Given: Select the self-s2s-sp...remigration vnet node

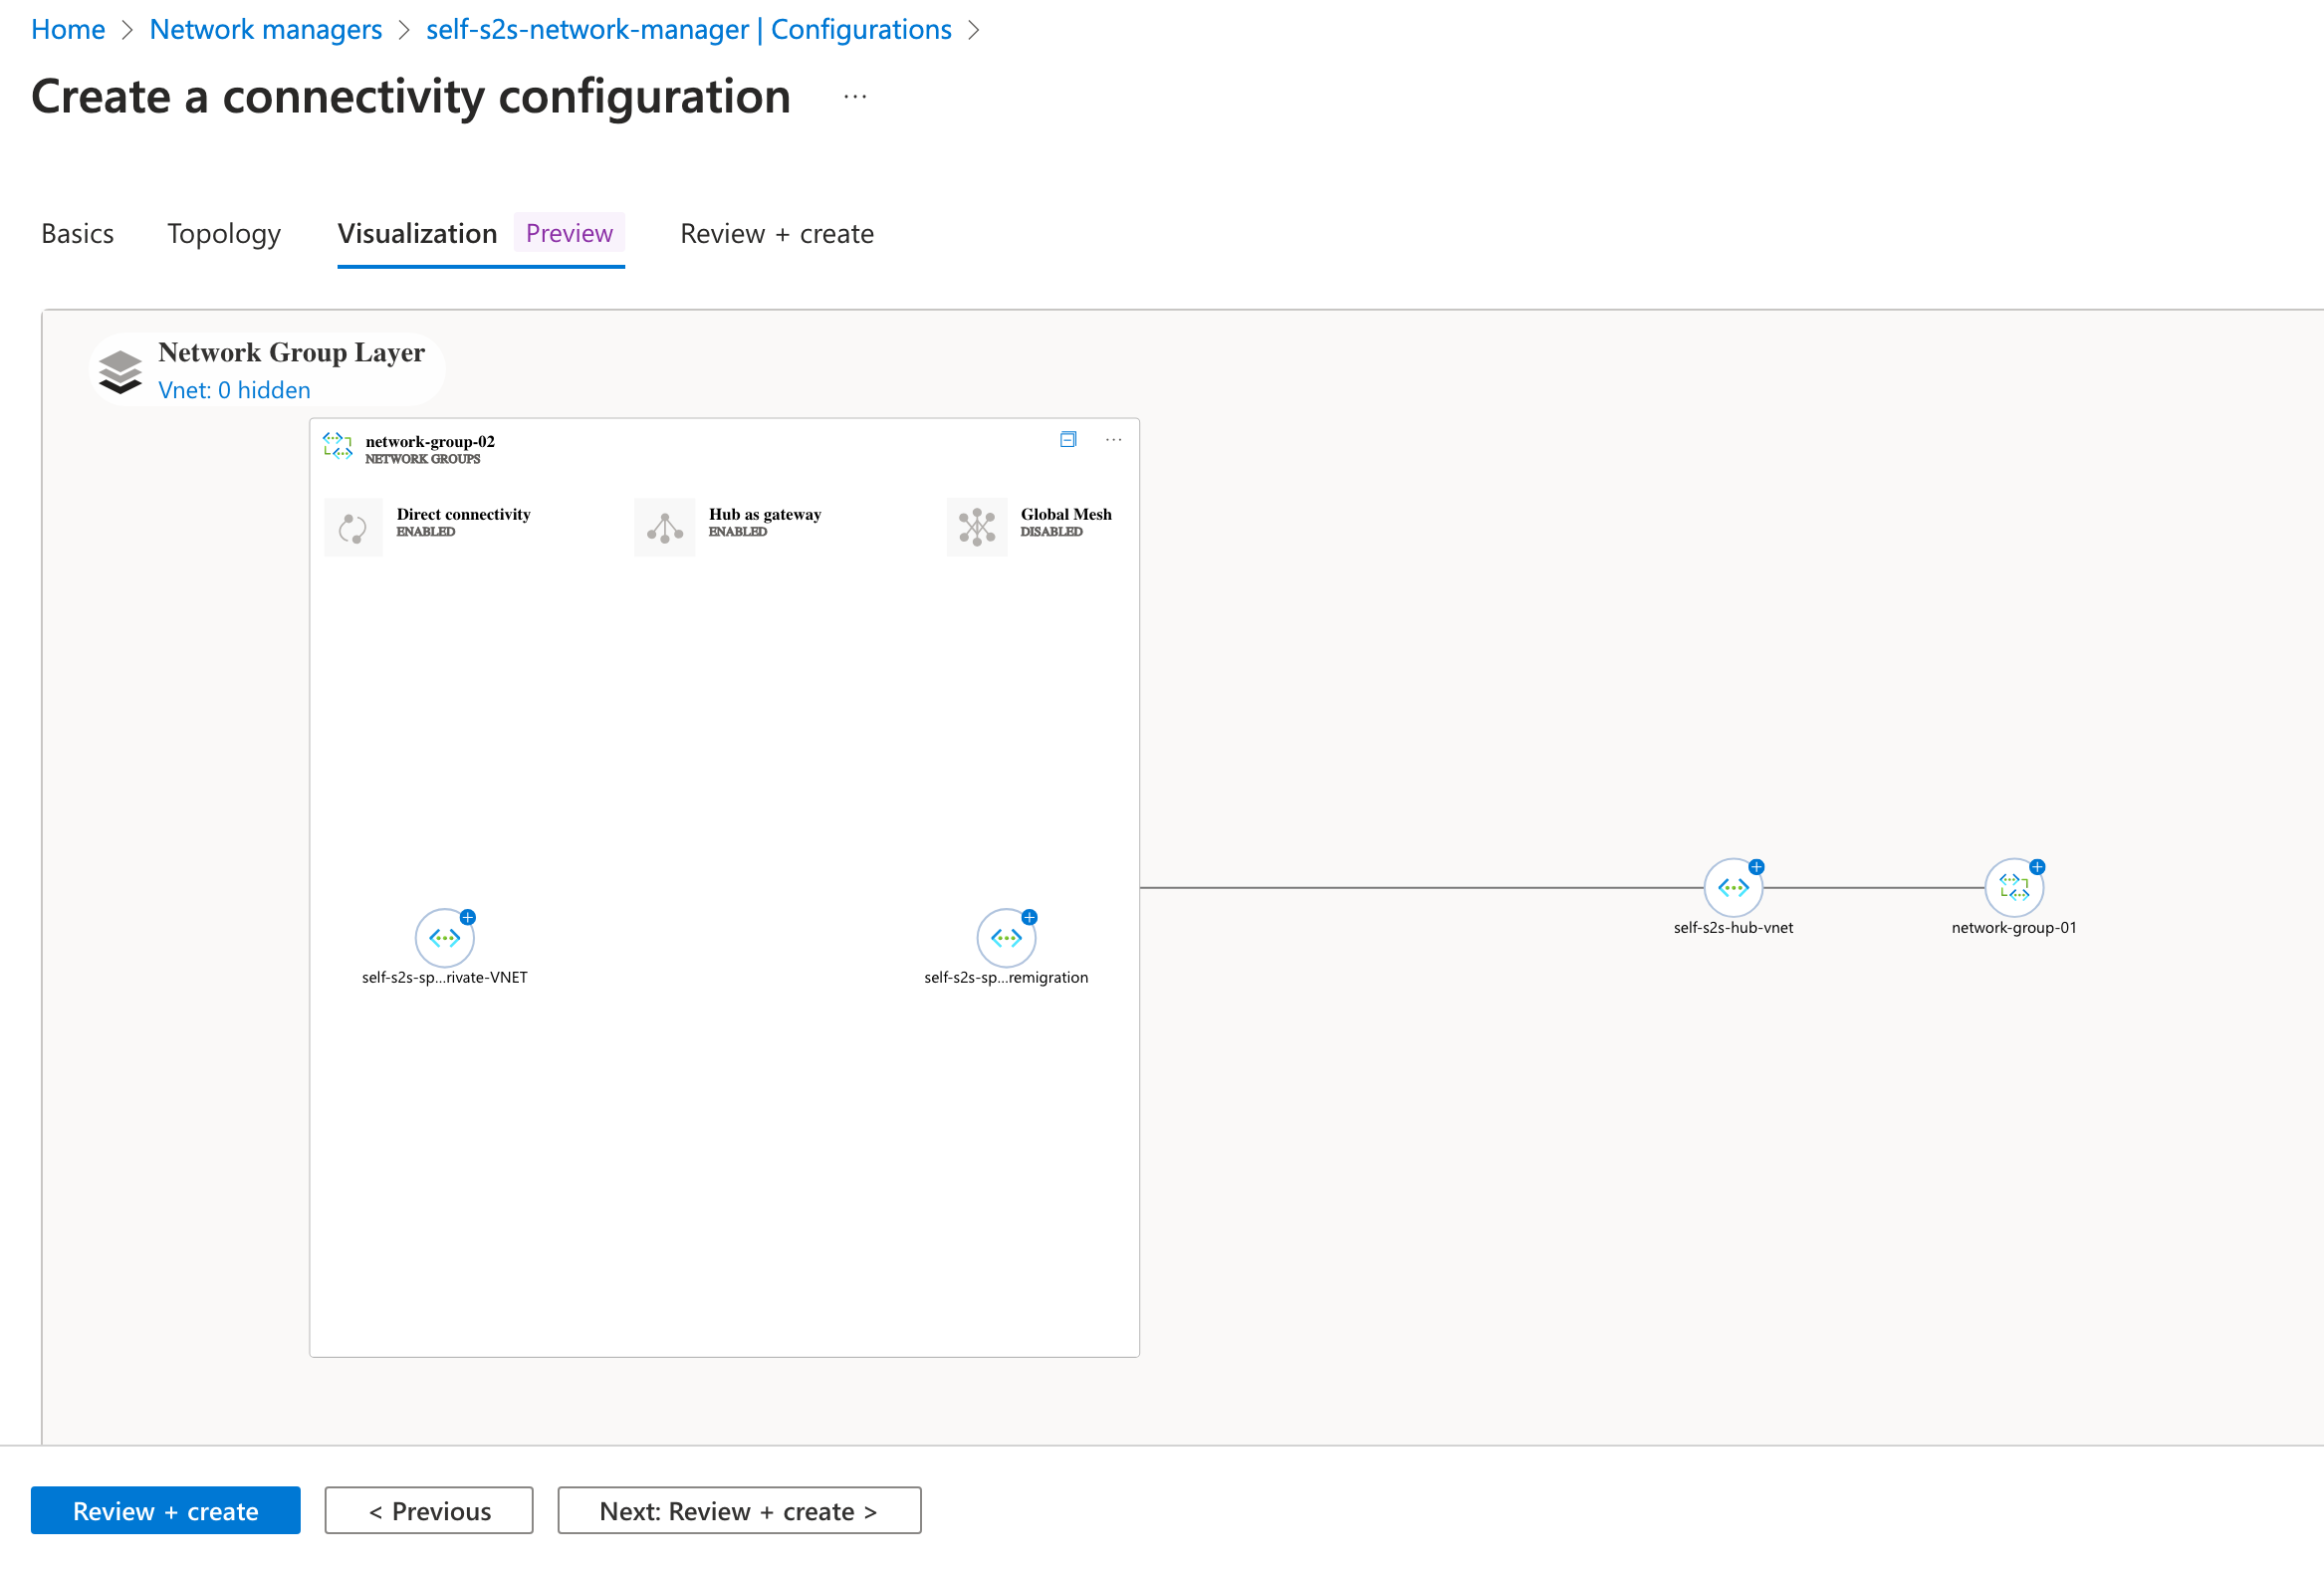Looking at the screenshot, I should click(x=1005, y=938).
